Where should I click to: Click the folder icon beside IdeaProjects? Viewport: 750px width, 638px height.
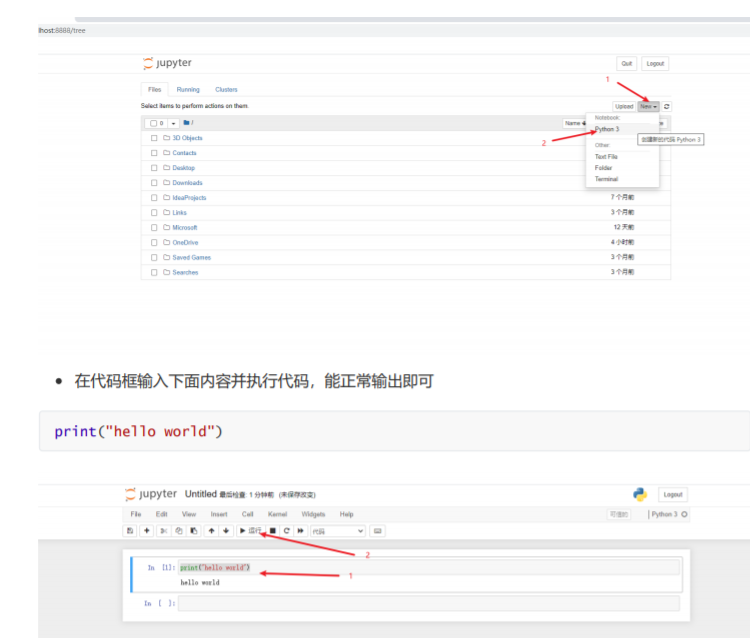click(x=166, y=197)
